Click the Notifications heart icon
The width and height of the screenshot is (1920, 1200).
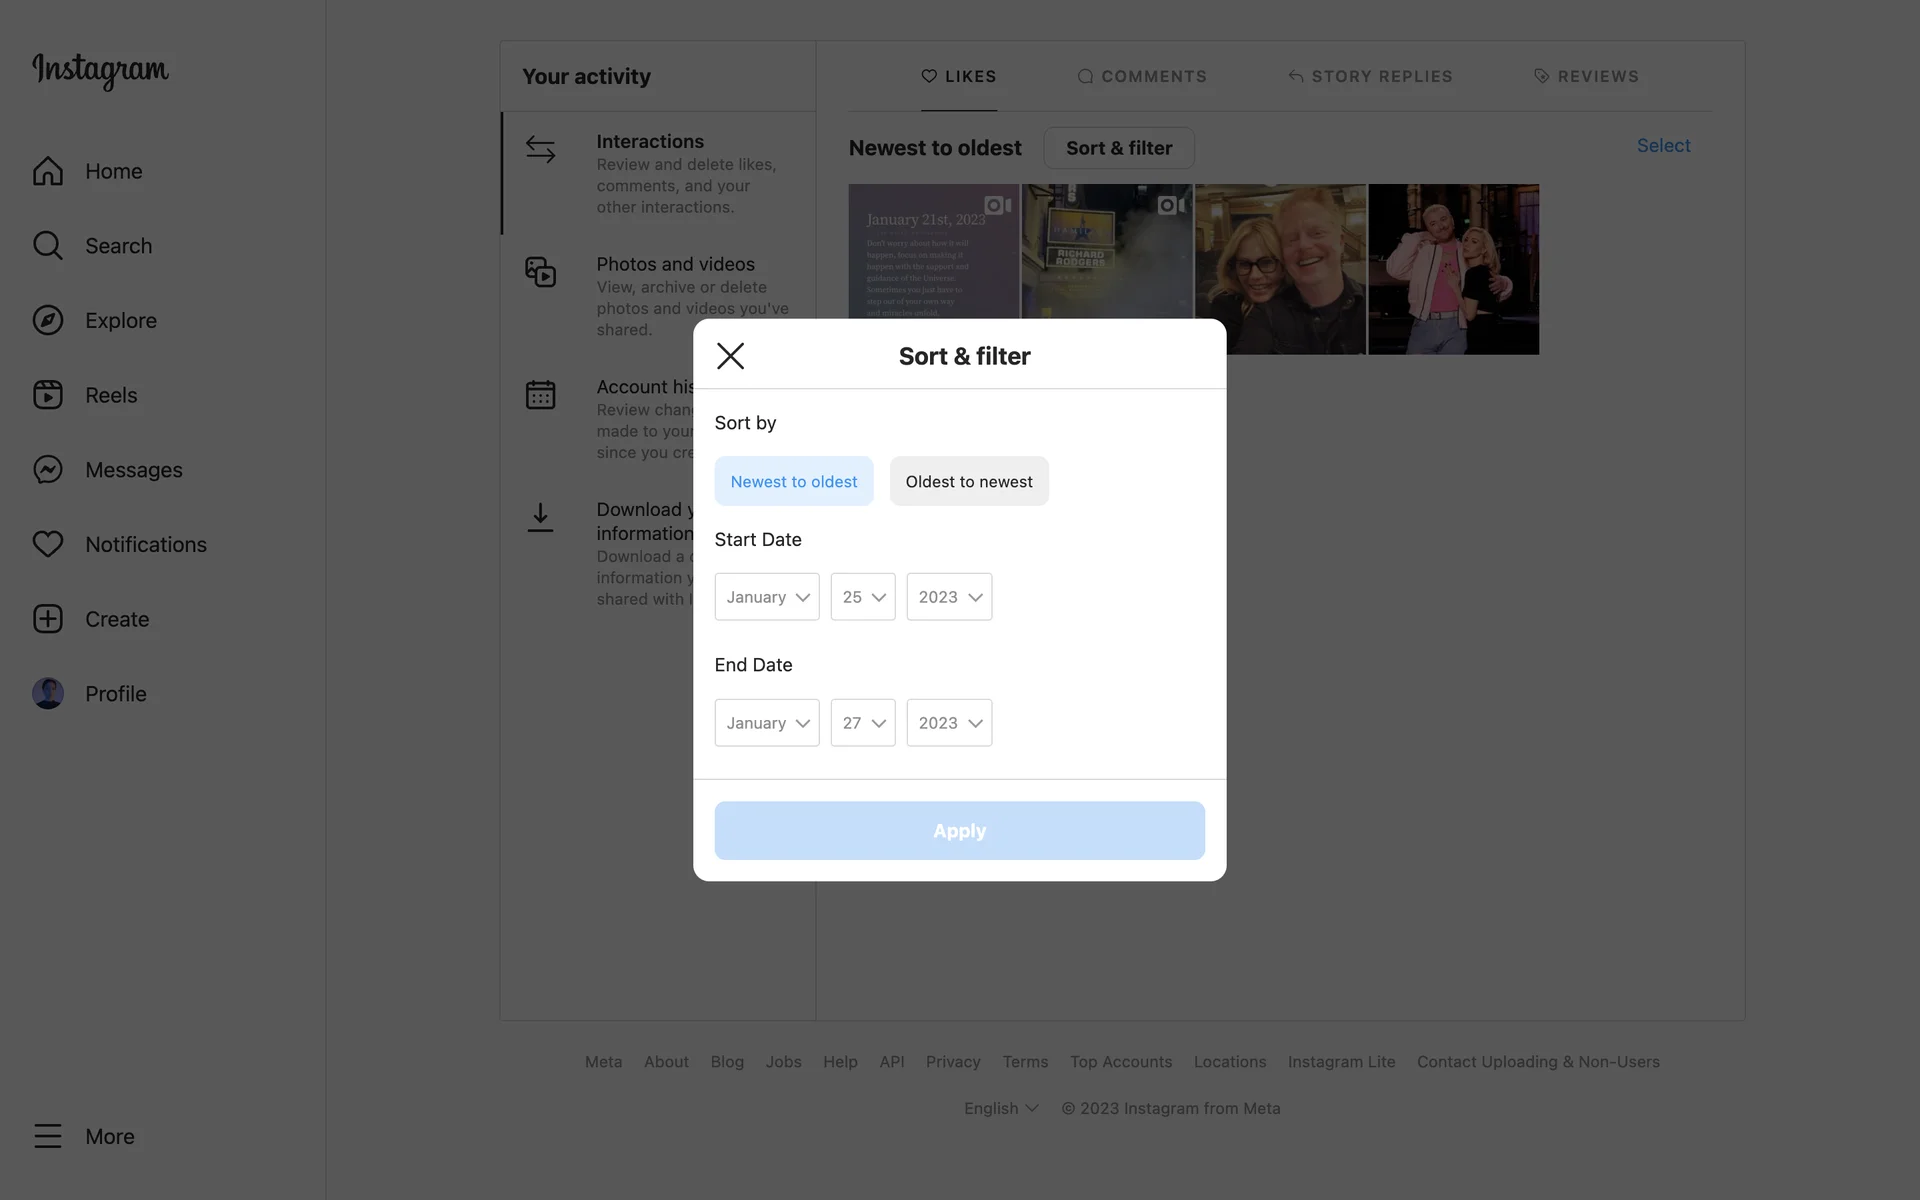[47, 544]
